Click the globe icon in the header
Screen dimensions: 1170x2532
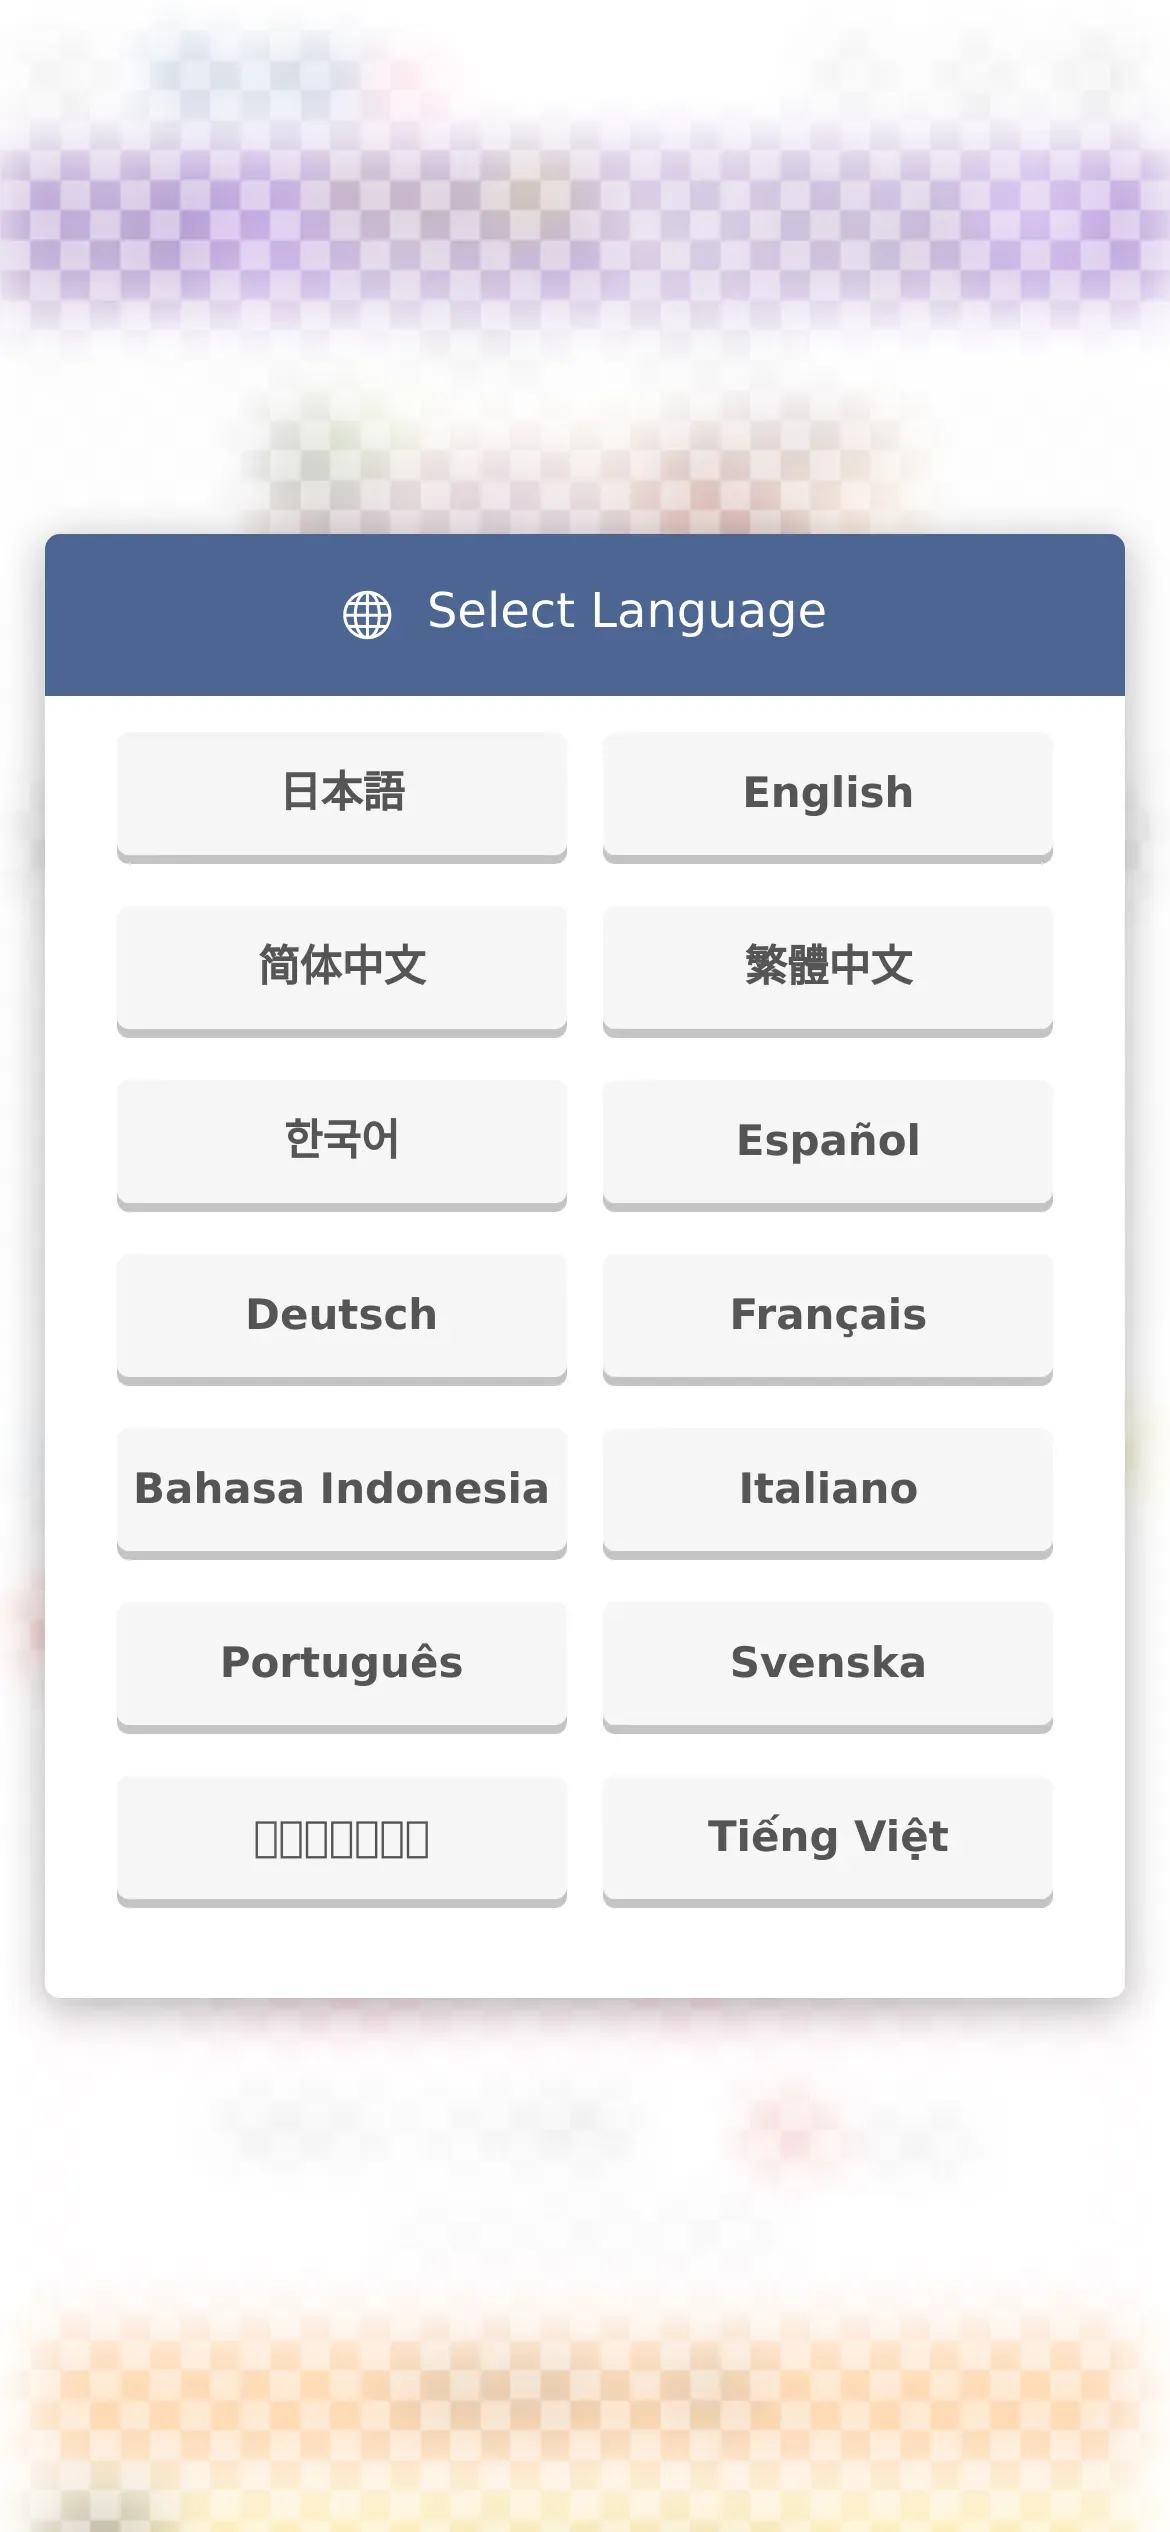click(x=367, y=614)
